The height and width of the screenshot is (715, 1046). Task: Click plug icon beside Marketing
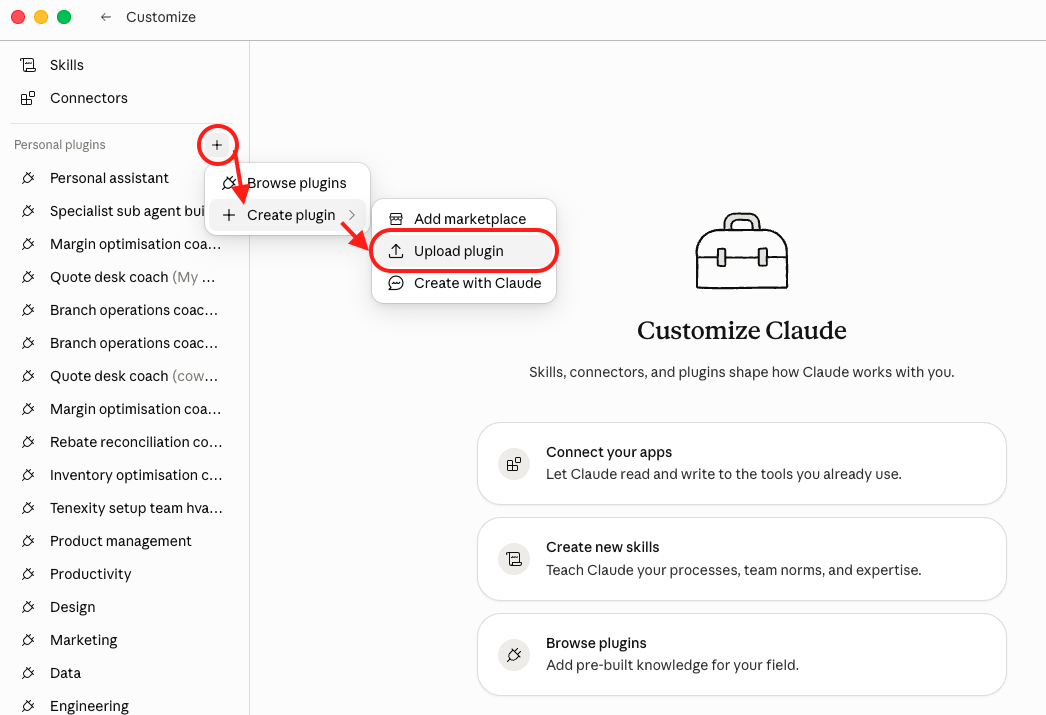pos(28,640)
